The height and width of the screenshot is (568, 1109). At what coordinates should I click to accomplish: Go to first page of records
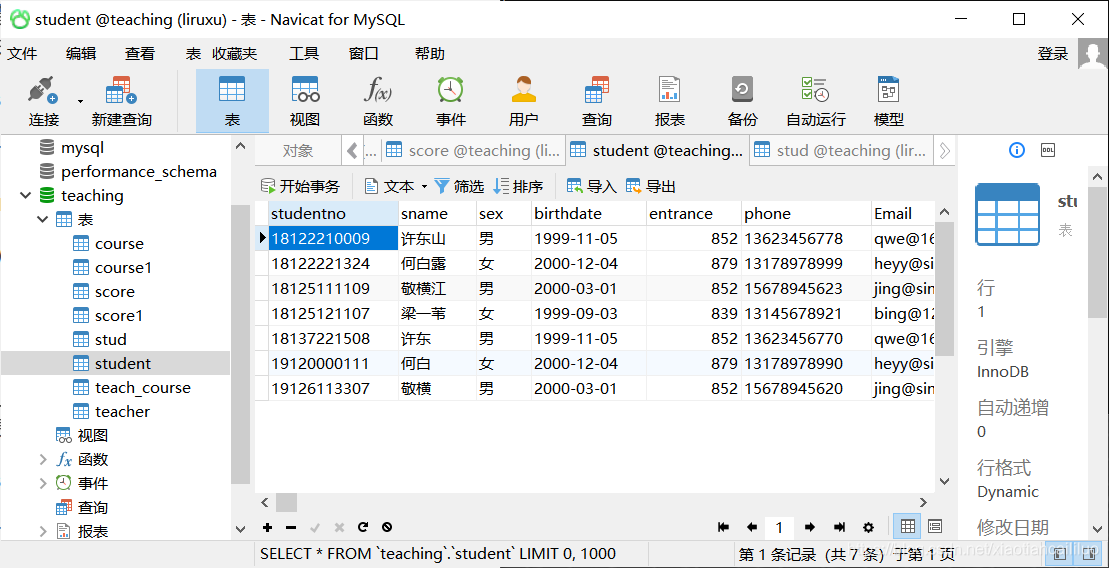(723, 527)
